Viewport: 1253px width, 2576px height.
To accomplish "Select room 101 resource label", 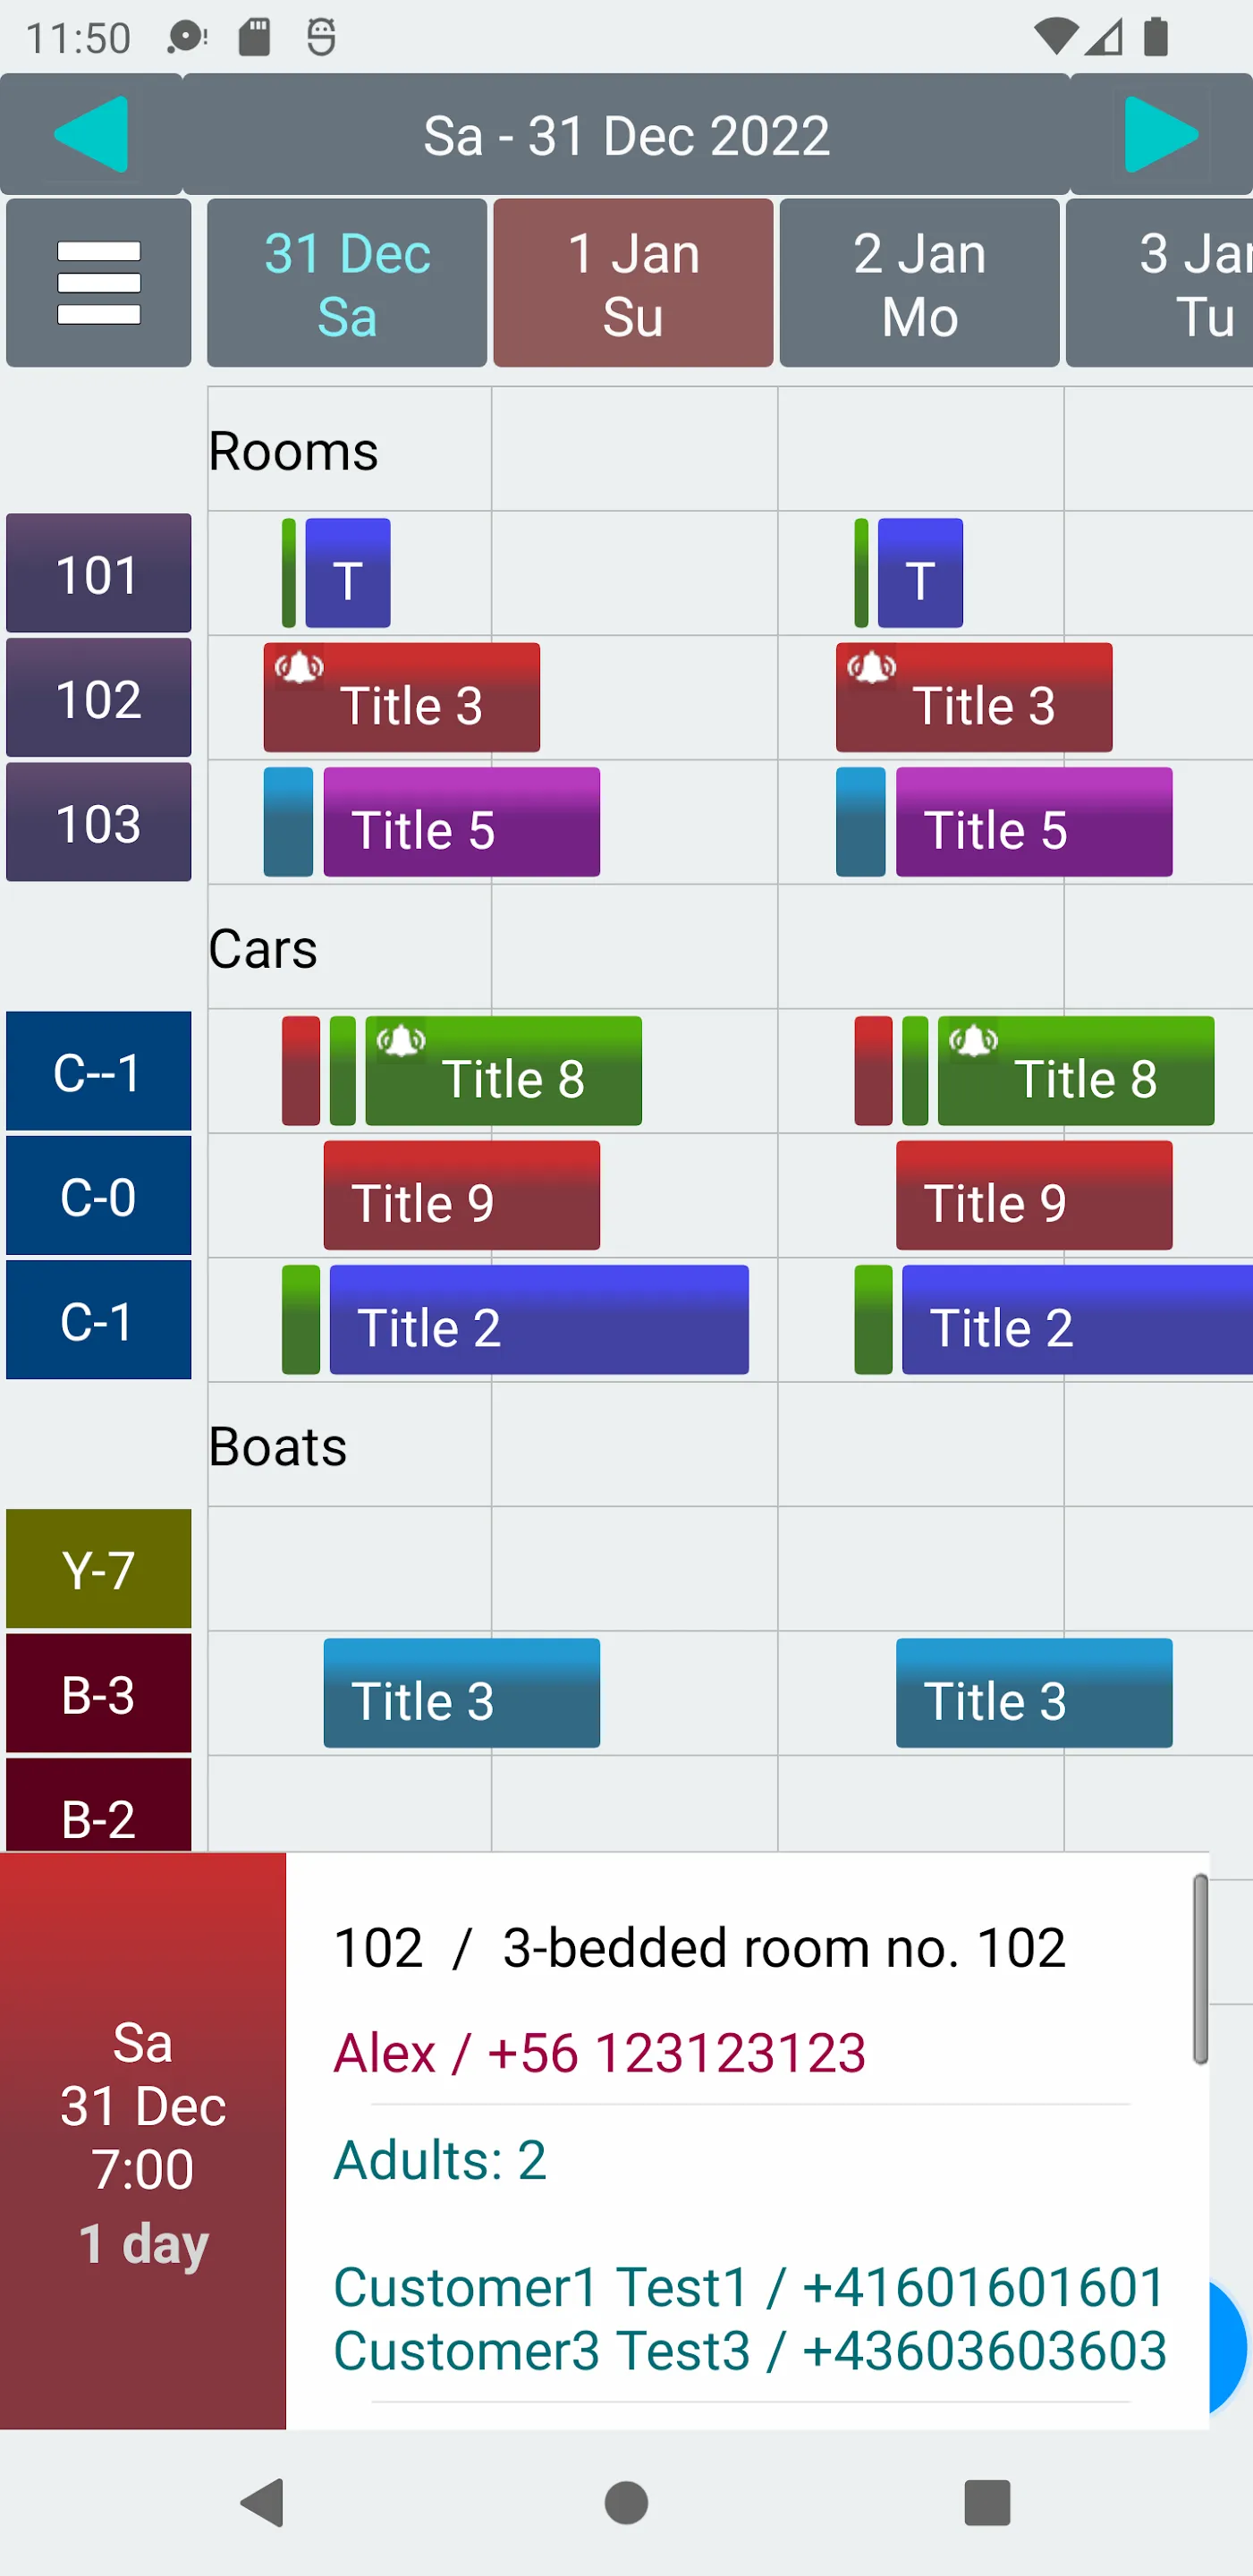I will 99,573.
